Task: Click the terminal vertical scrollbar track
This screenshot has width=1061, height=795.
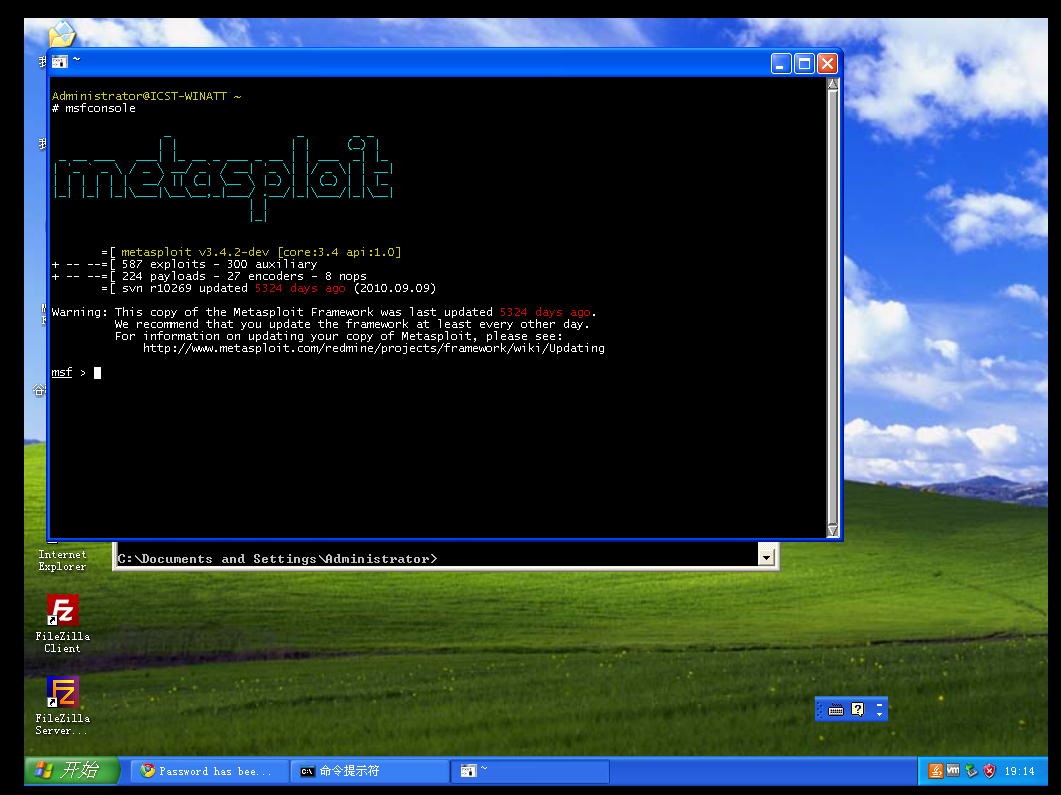Action: 833,307
